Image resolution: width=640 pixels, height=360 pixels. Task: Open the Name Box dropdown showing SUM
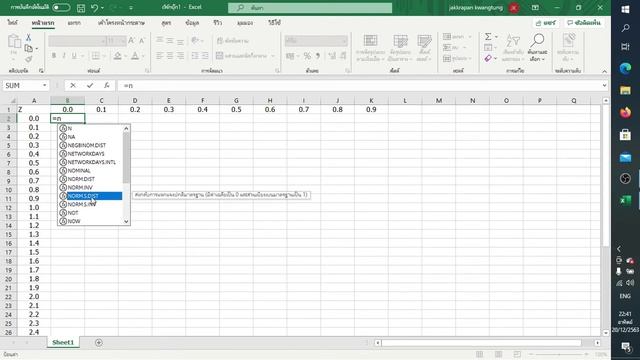(44, 85)
